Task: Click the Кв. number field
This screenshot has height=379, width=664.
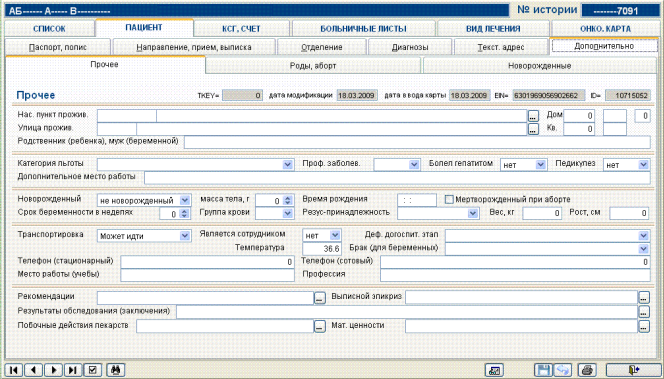Action: click(579, 129)
